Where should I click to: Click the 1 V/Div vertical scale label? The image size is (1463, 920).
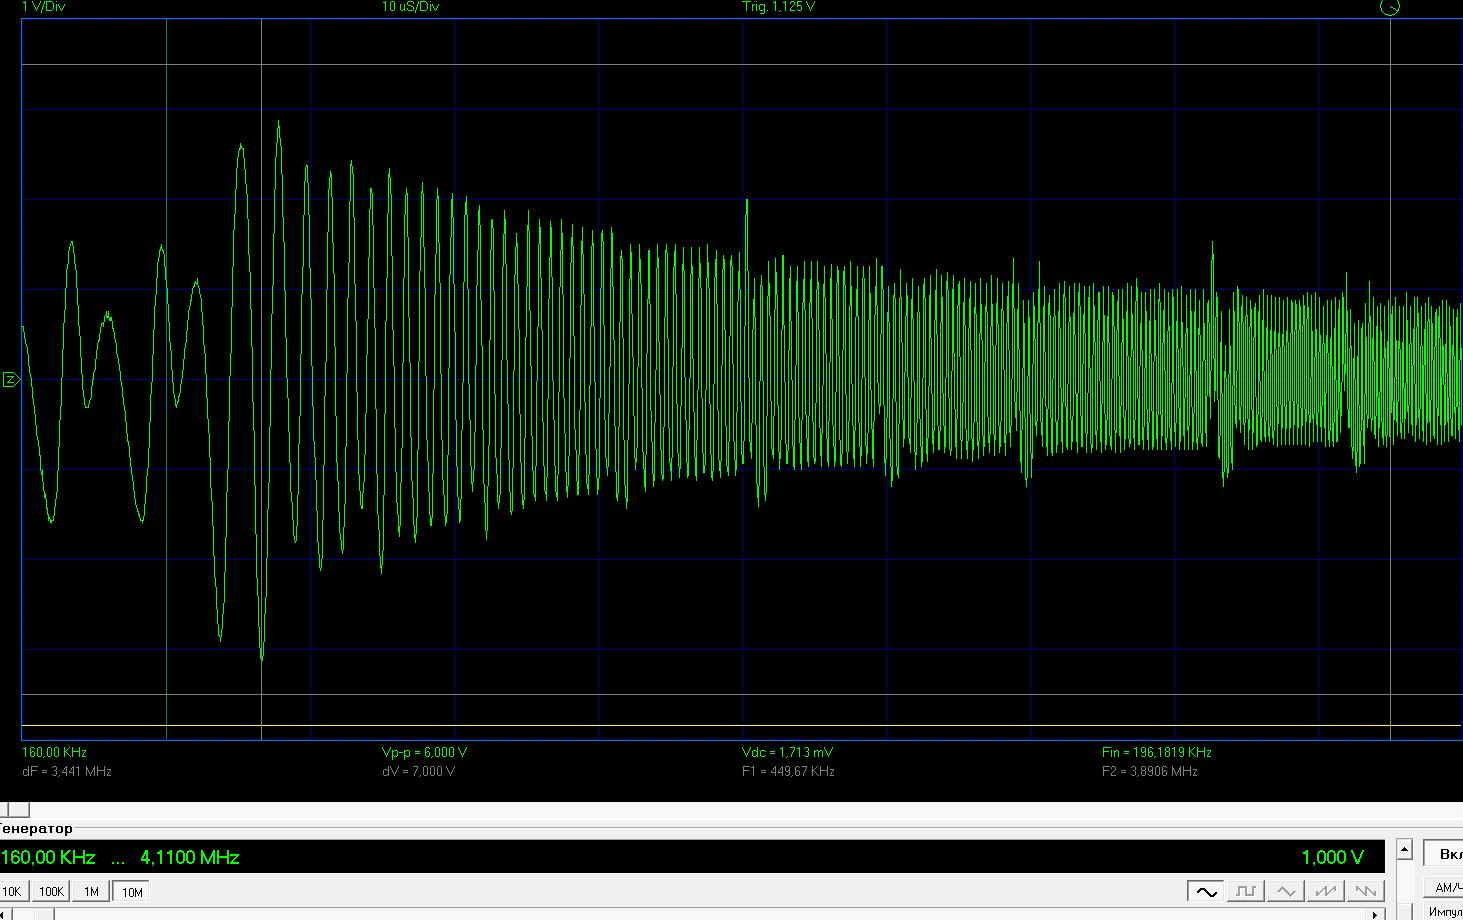pos(44,7)
